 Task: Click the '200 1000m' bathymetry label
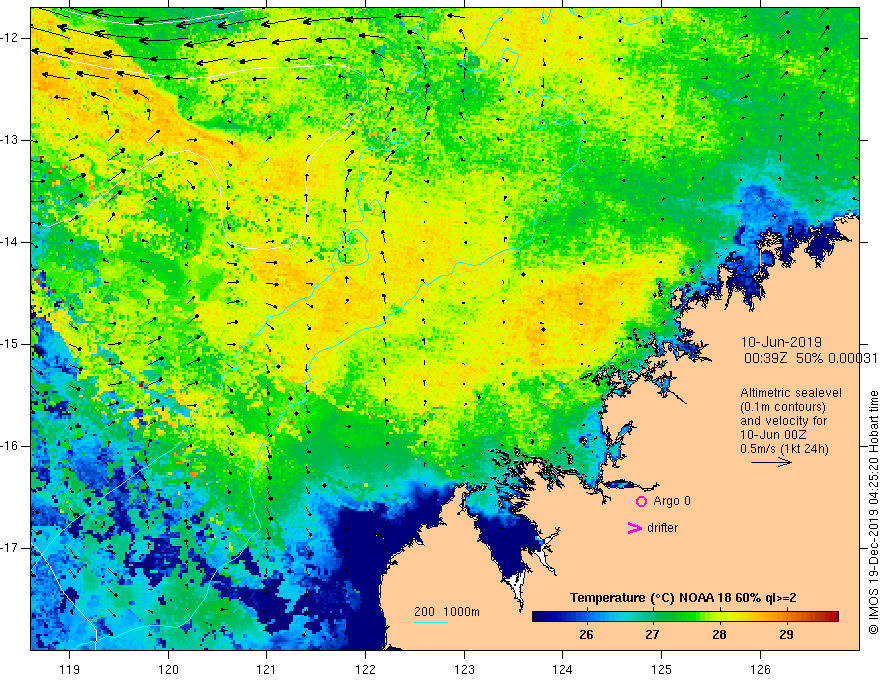point(447,612)
